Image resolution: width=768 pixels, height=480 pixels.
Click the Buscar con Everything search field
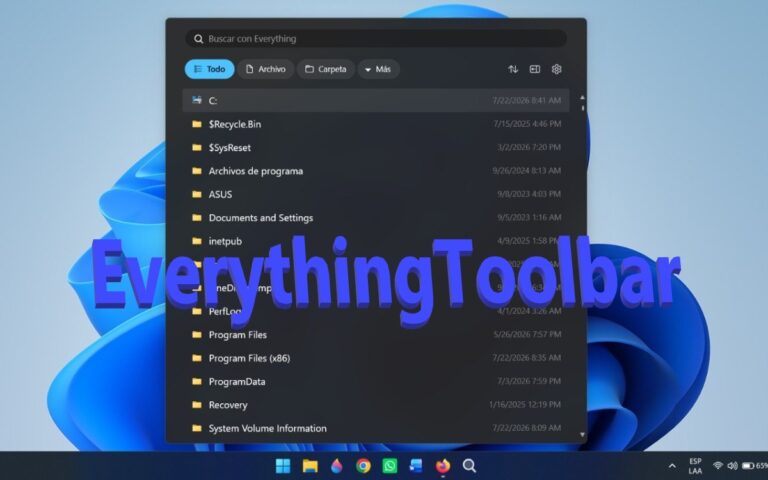376,39
